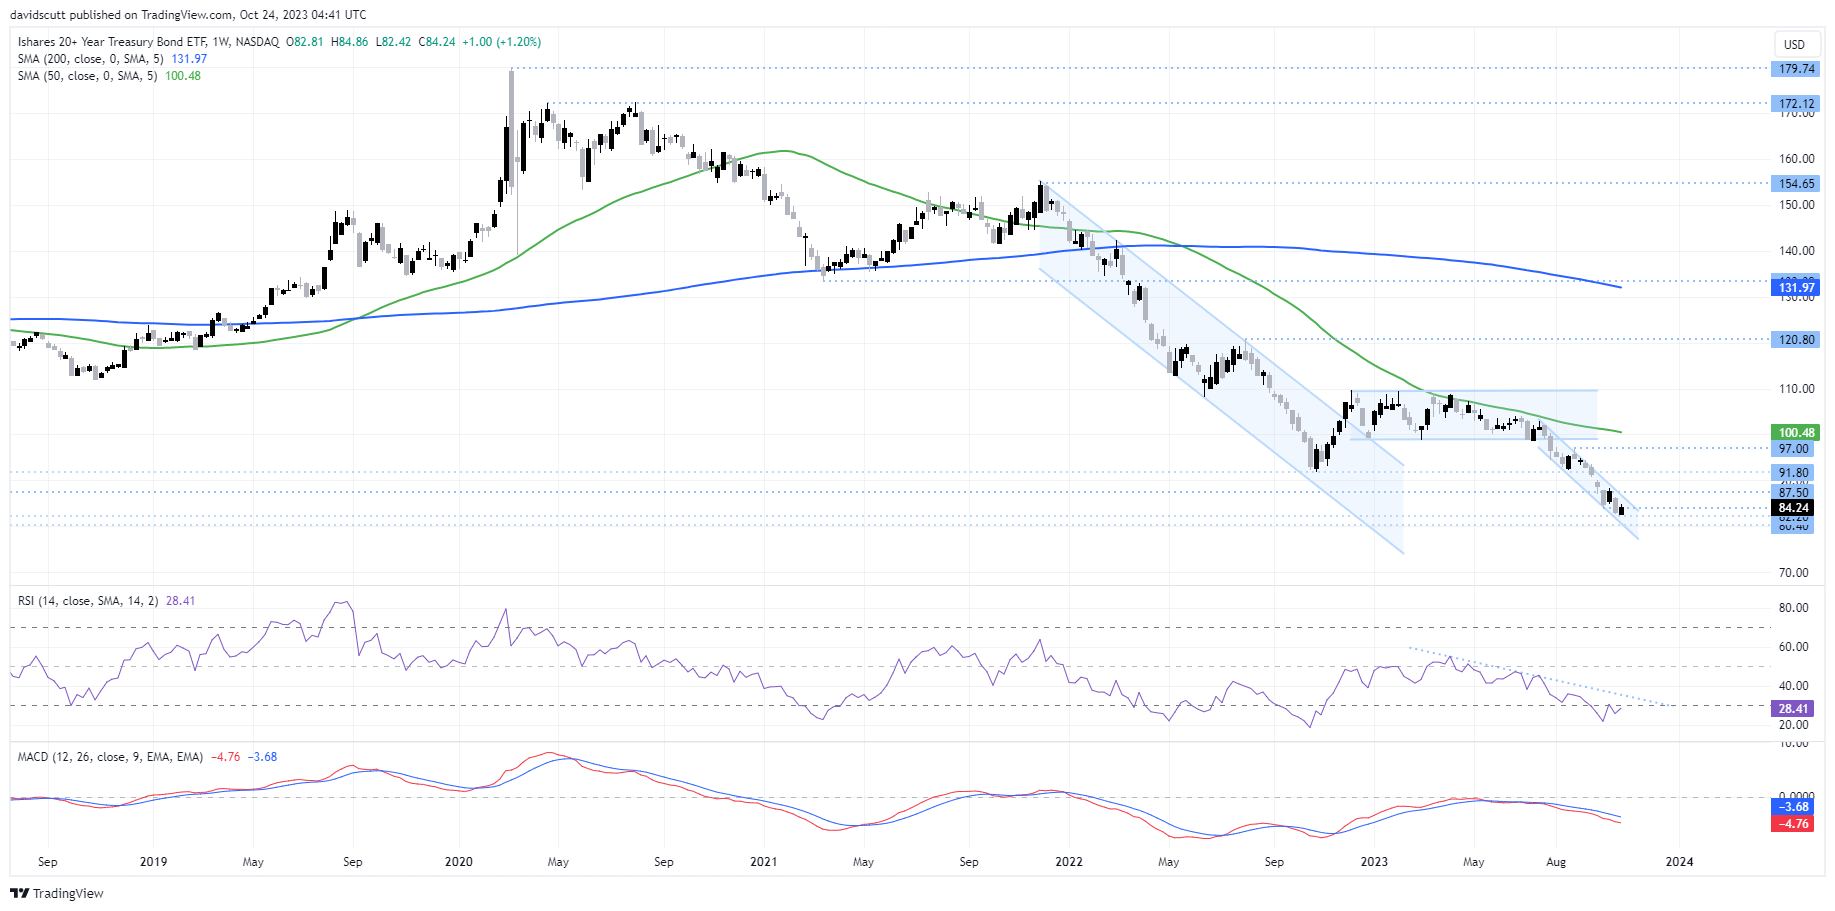Click the 97.00 price level label

click(1794, 448)
